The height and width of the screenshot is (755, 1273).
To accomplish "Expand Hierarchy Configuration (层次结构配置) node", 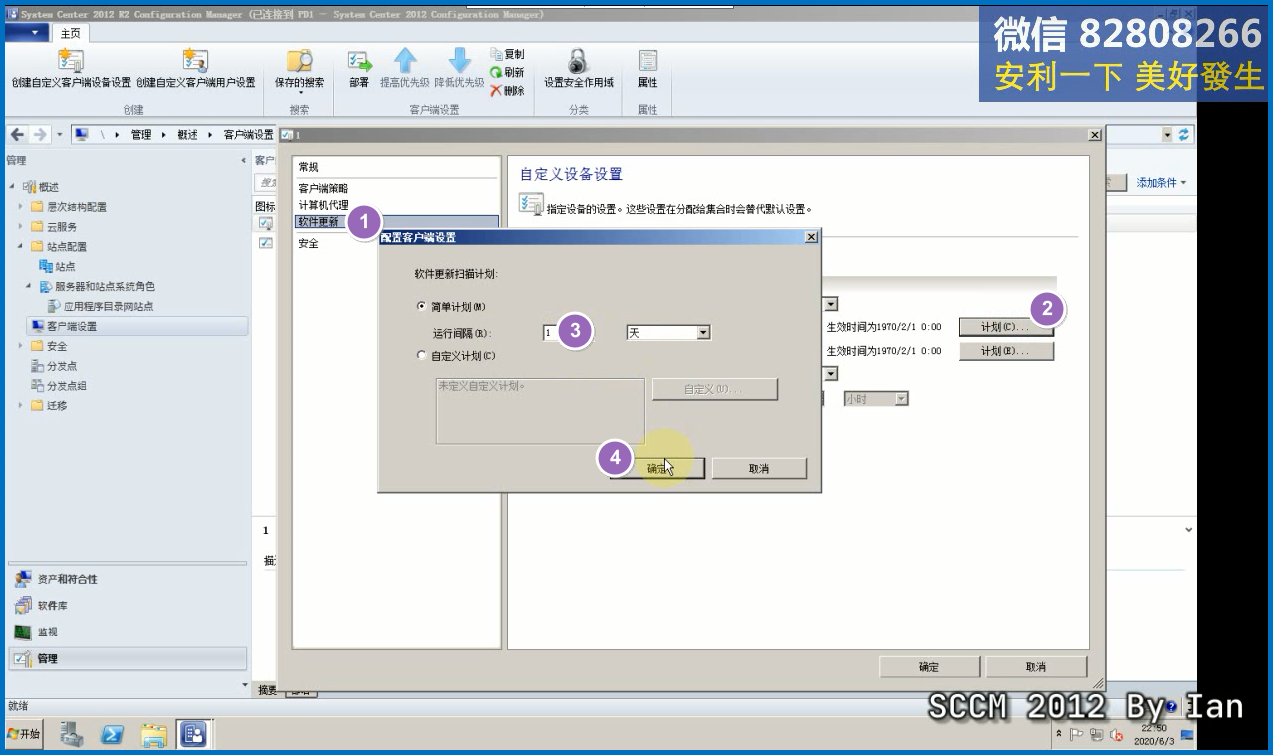I will (21, 207).
